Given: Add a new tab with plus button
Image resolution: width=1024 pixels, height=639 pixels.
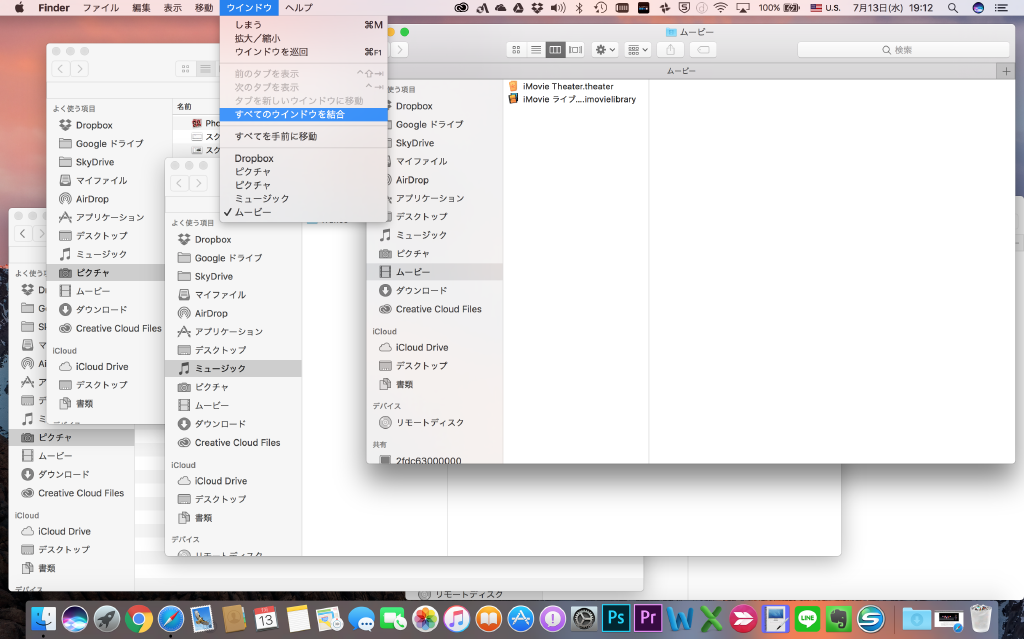Looking at the screenshot, I should [1006, 71].
